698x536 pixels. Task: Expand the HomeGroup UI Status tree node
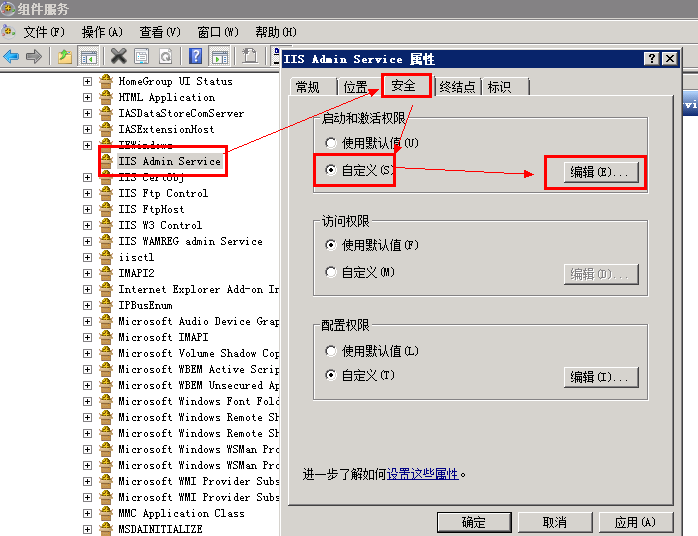coord(88,81)
